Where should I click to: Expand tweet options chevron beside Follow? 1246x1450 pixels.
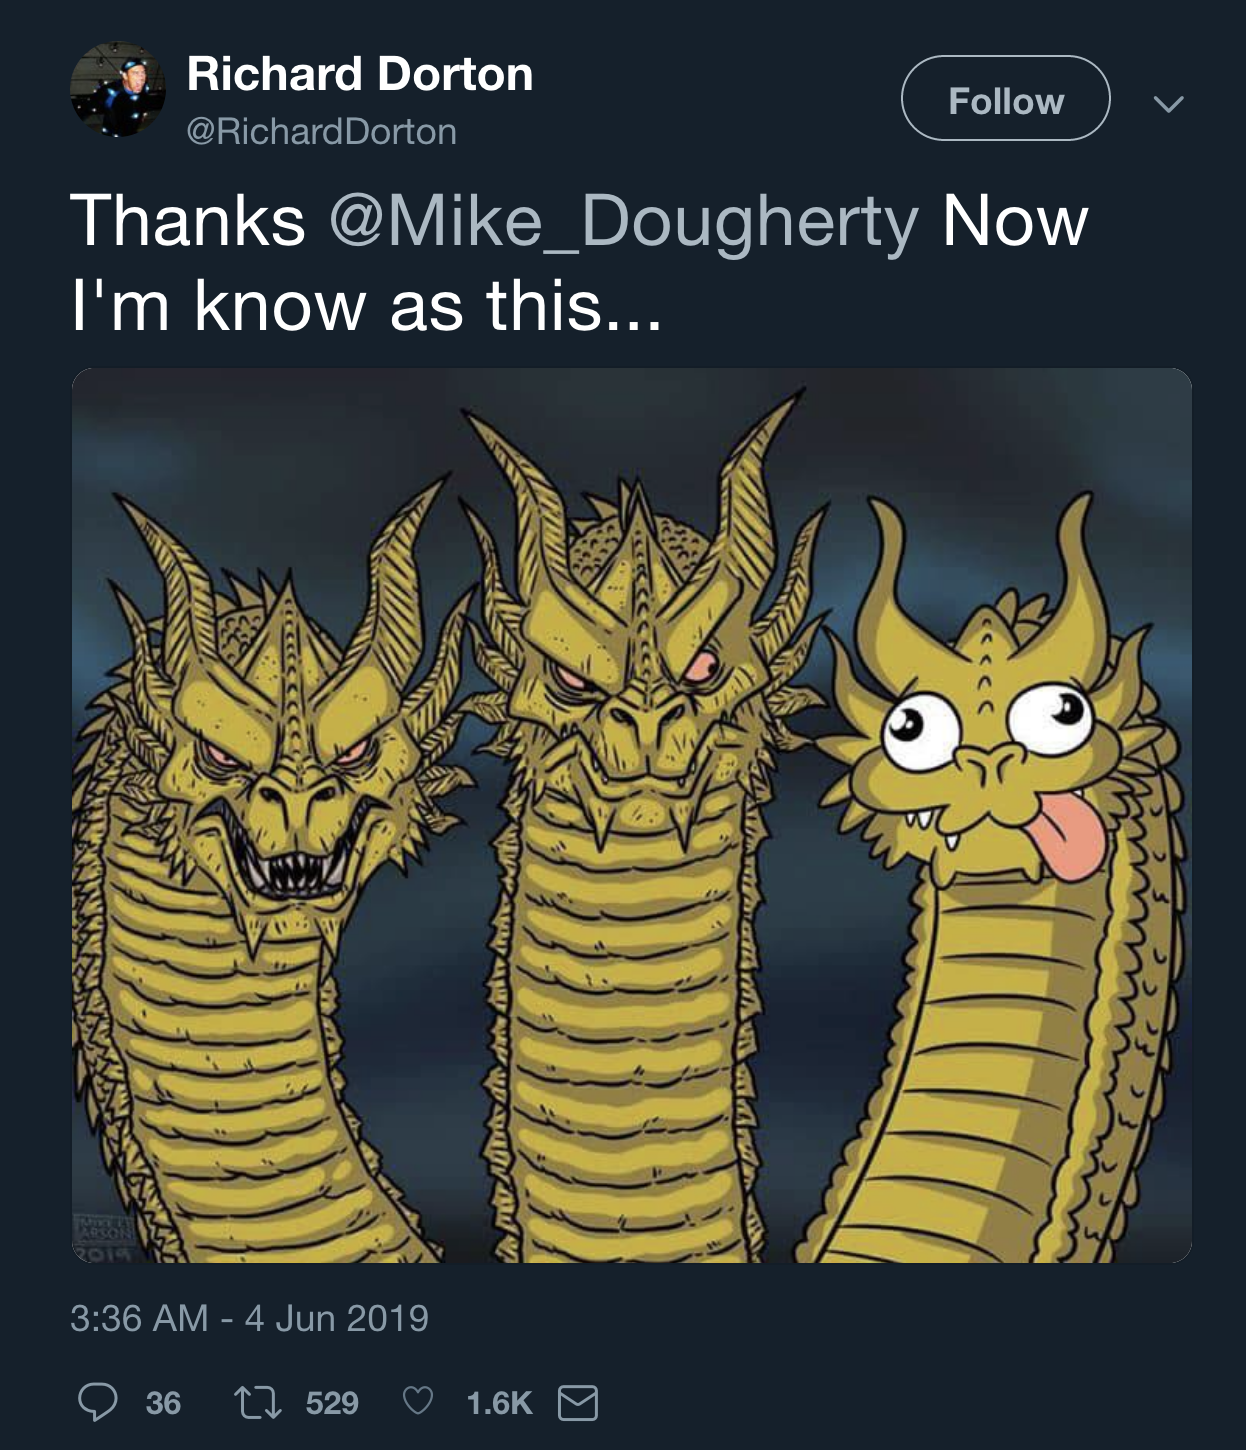click(1168, 103)
